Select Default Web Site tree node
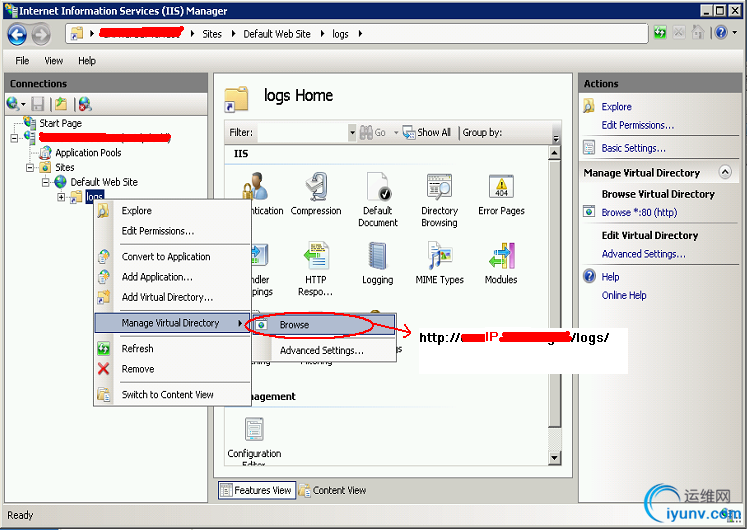The height and width of the screenshot is (530, 747). [104, 182]
